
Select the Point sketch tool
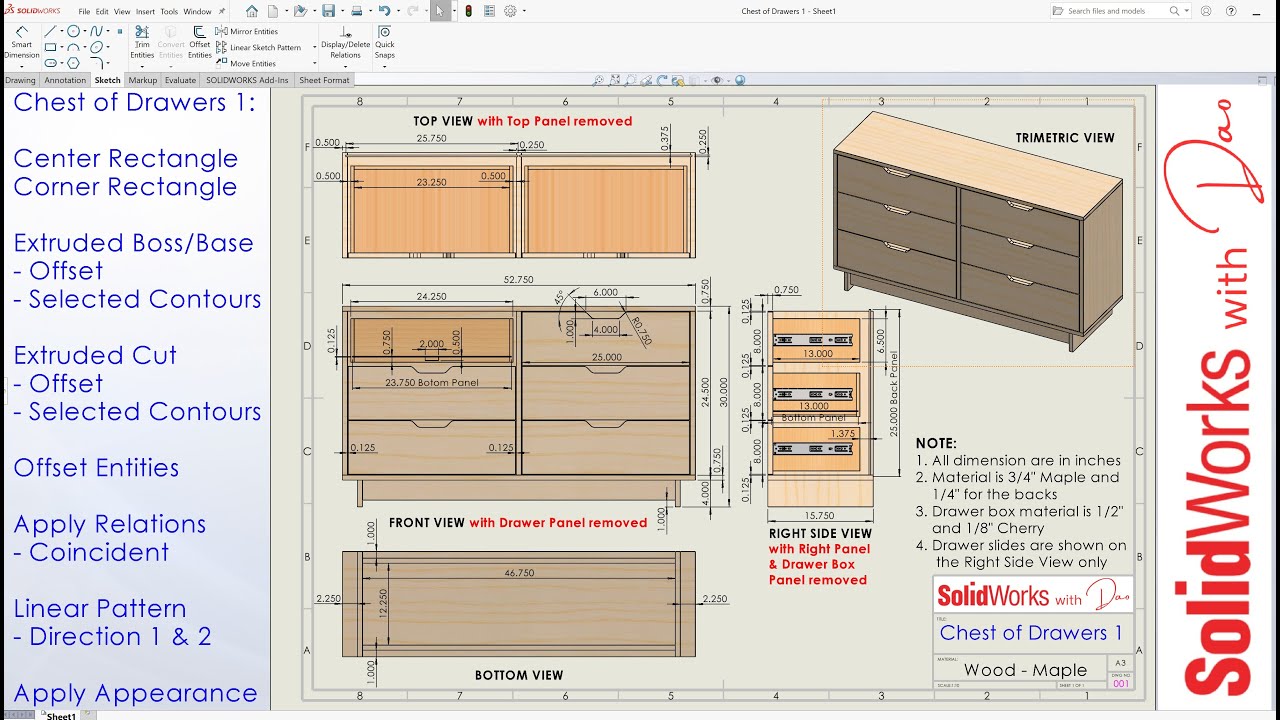point(120,31)
